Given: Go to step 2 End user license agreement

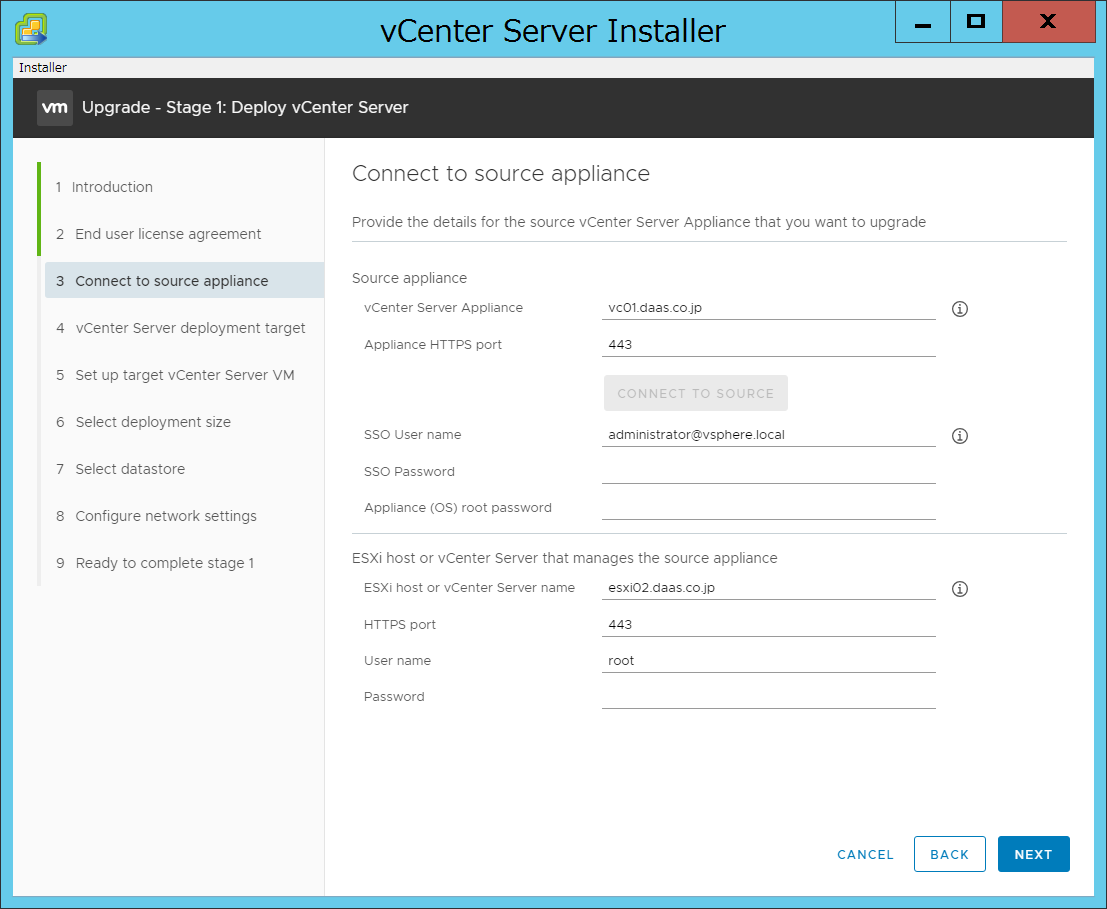Looking at the screenshot, I should 158,234.
